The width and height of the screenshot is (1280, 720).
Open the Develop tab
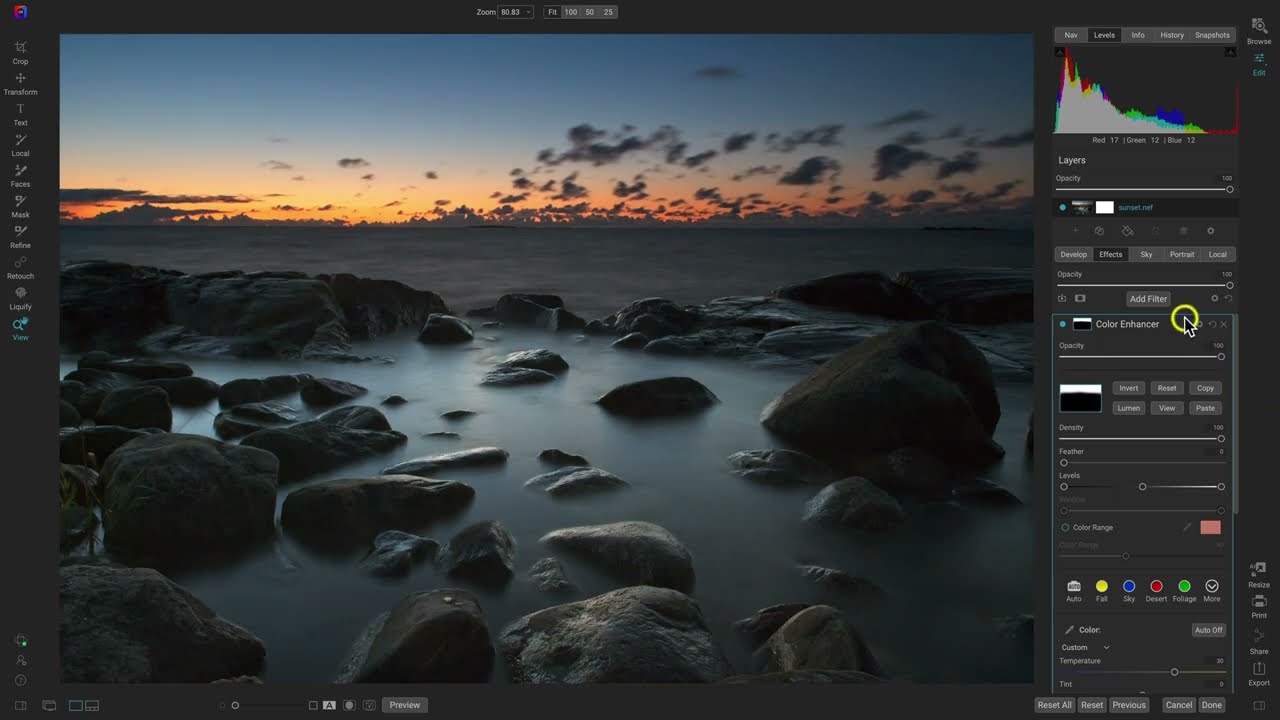point(1073,254)
